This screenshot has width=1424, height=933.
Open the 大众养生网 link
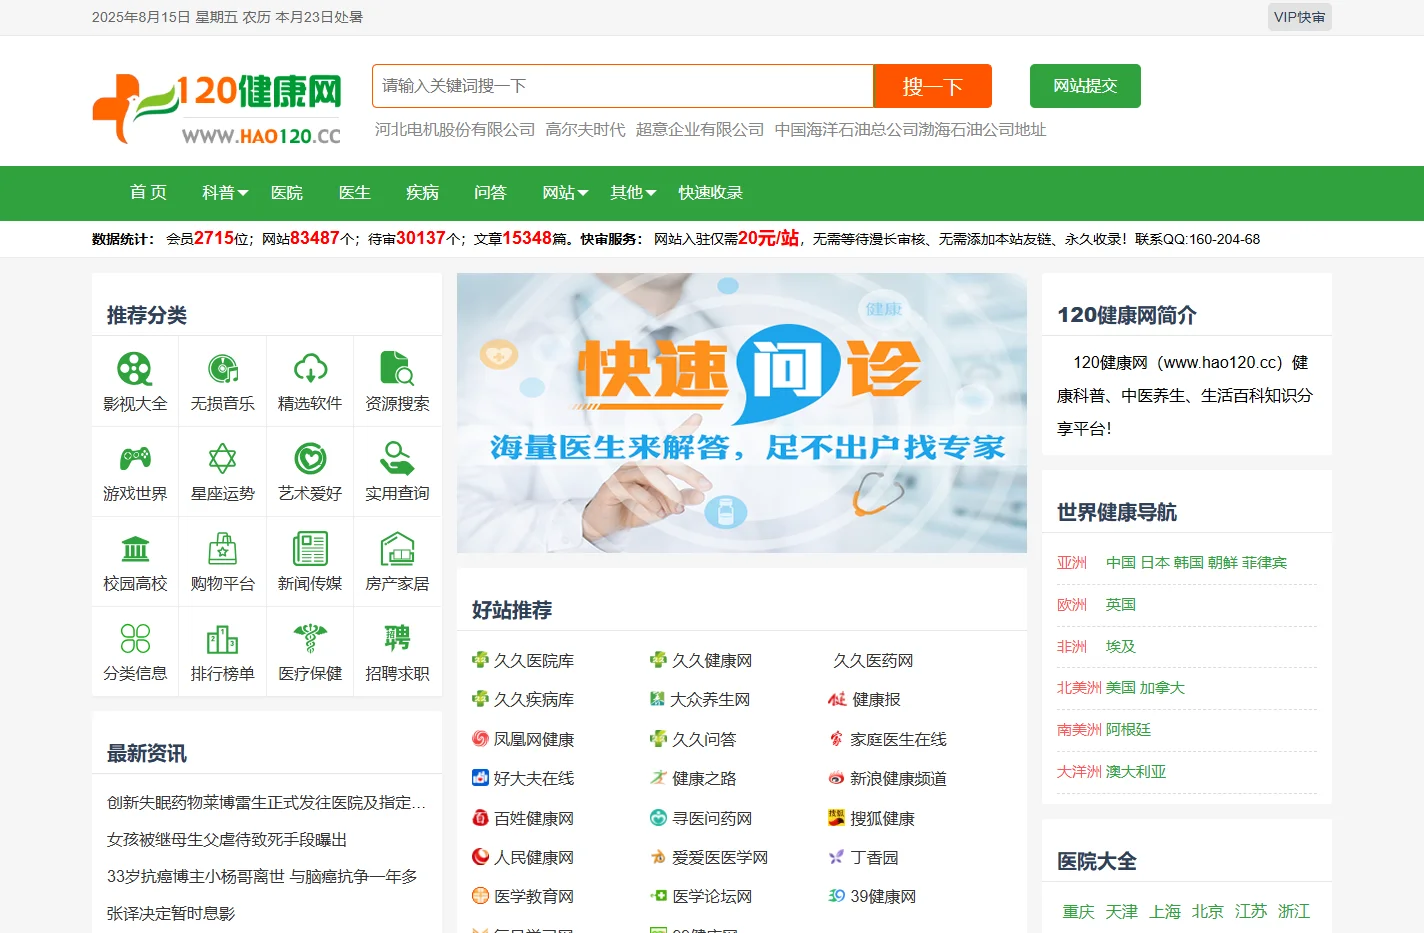coord(710,700)
